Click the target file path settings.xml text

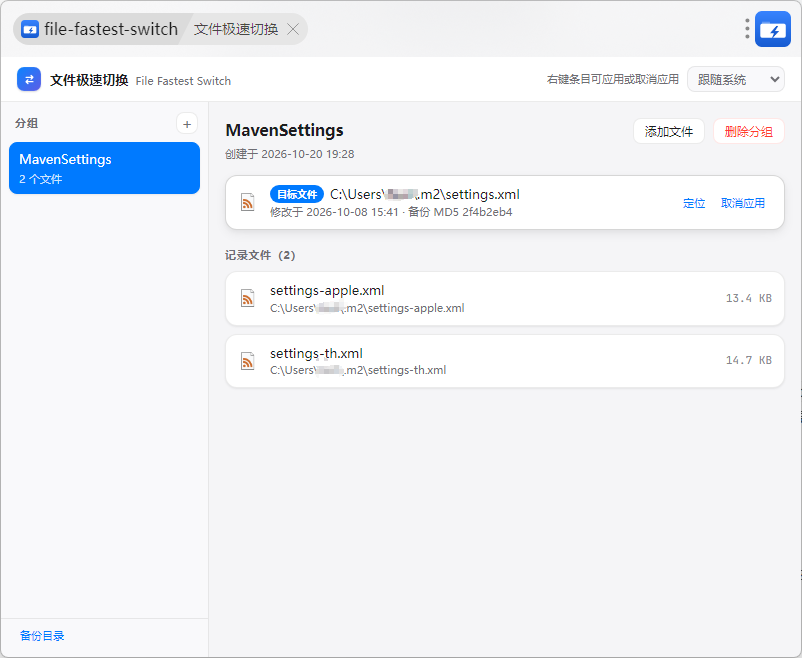pyautogui.click(x=425, y=194)
